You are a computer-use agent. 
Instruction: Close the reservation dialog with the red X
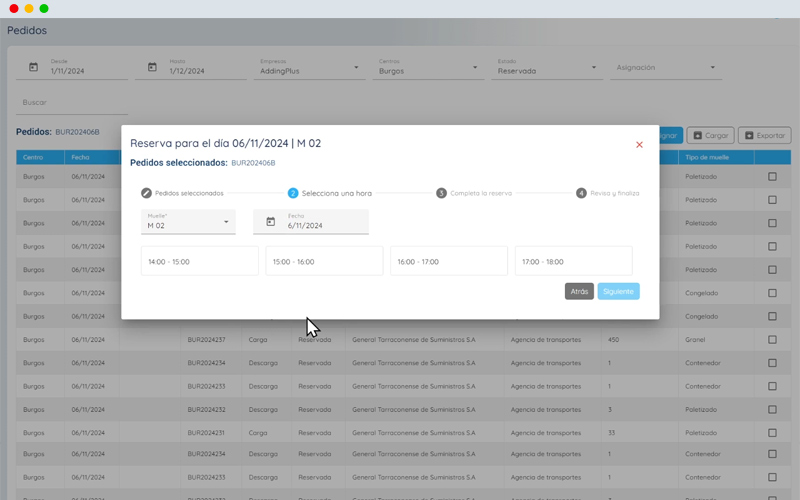point(639,145)
